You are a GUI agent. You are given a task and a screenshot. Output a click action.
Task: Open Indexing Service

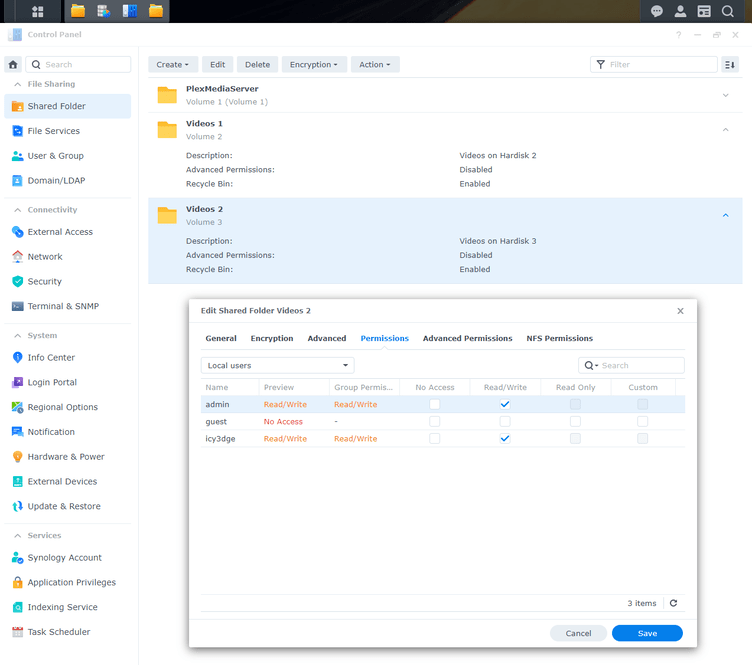coord(68,607)
